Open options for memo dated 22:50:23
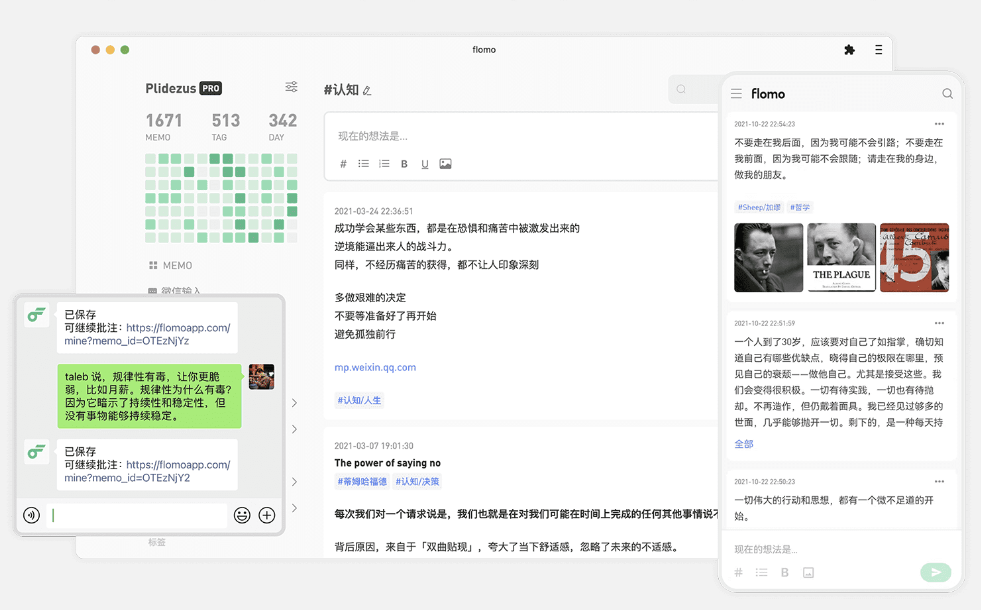Screen dimensions: 981x610 pos(939,481)
